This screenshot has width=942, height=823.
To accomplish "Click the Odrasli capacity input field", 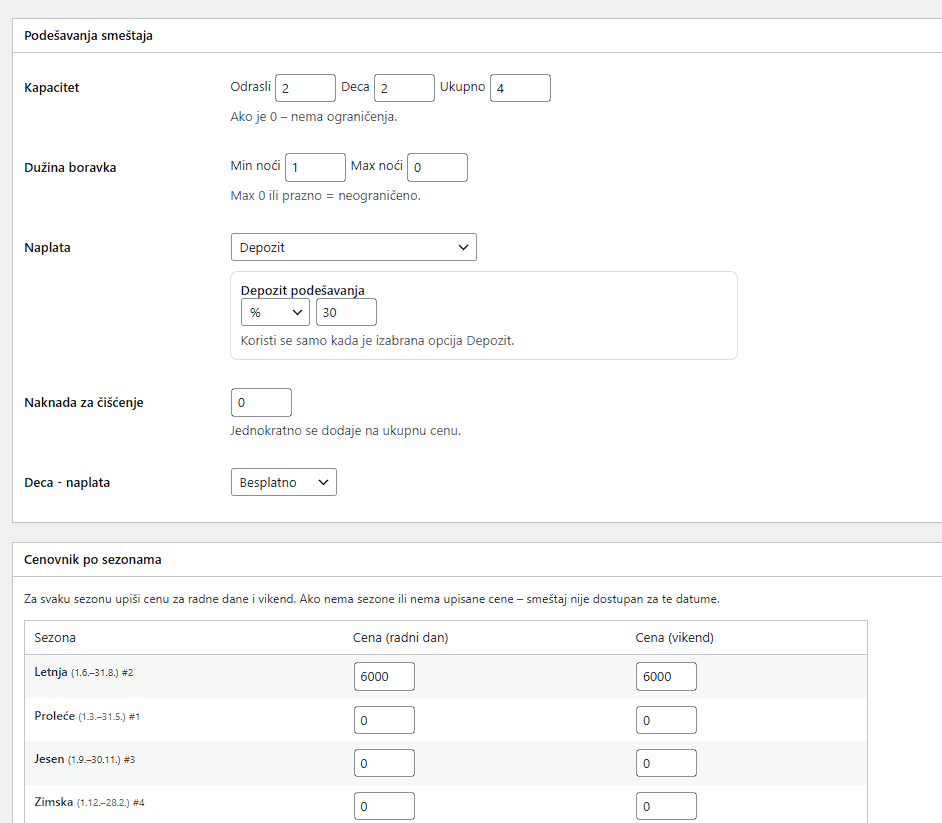I will point(305,88).
